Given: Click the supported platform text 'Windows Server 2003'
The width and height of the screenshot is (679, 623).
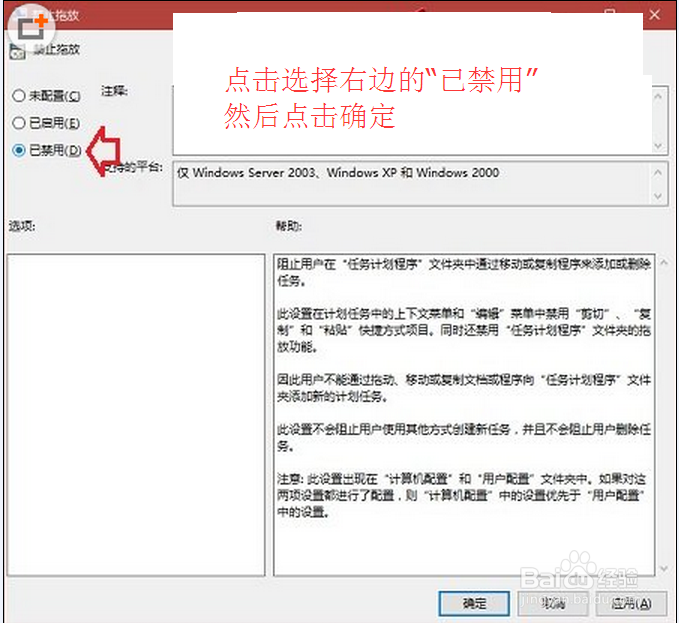Looking at the screenshot, I should click(x=254, y=173).
